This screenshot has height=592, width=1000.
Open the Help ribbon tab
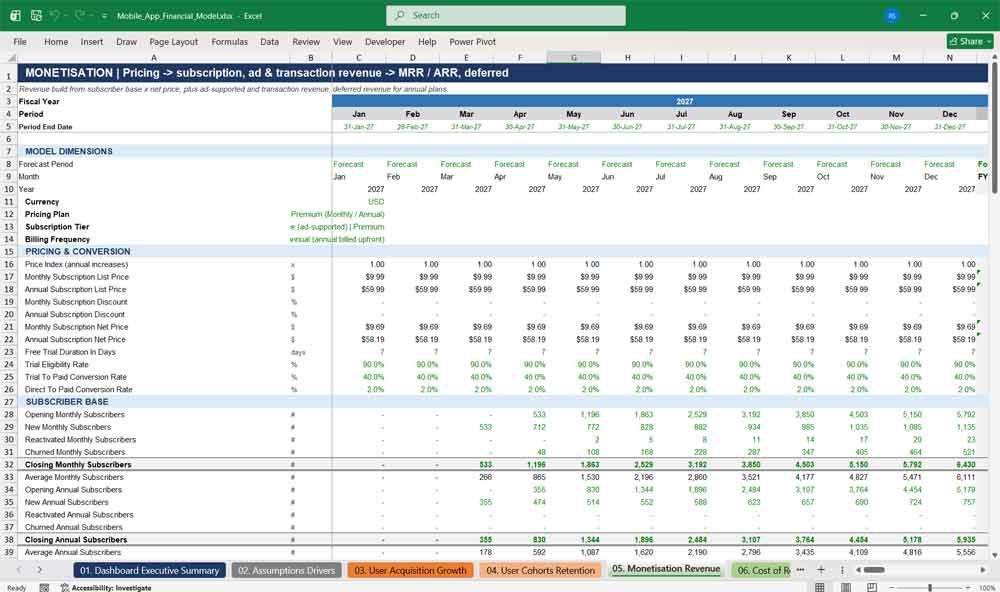tap(427, 41)
